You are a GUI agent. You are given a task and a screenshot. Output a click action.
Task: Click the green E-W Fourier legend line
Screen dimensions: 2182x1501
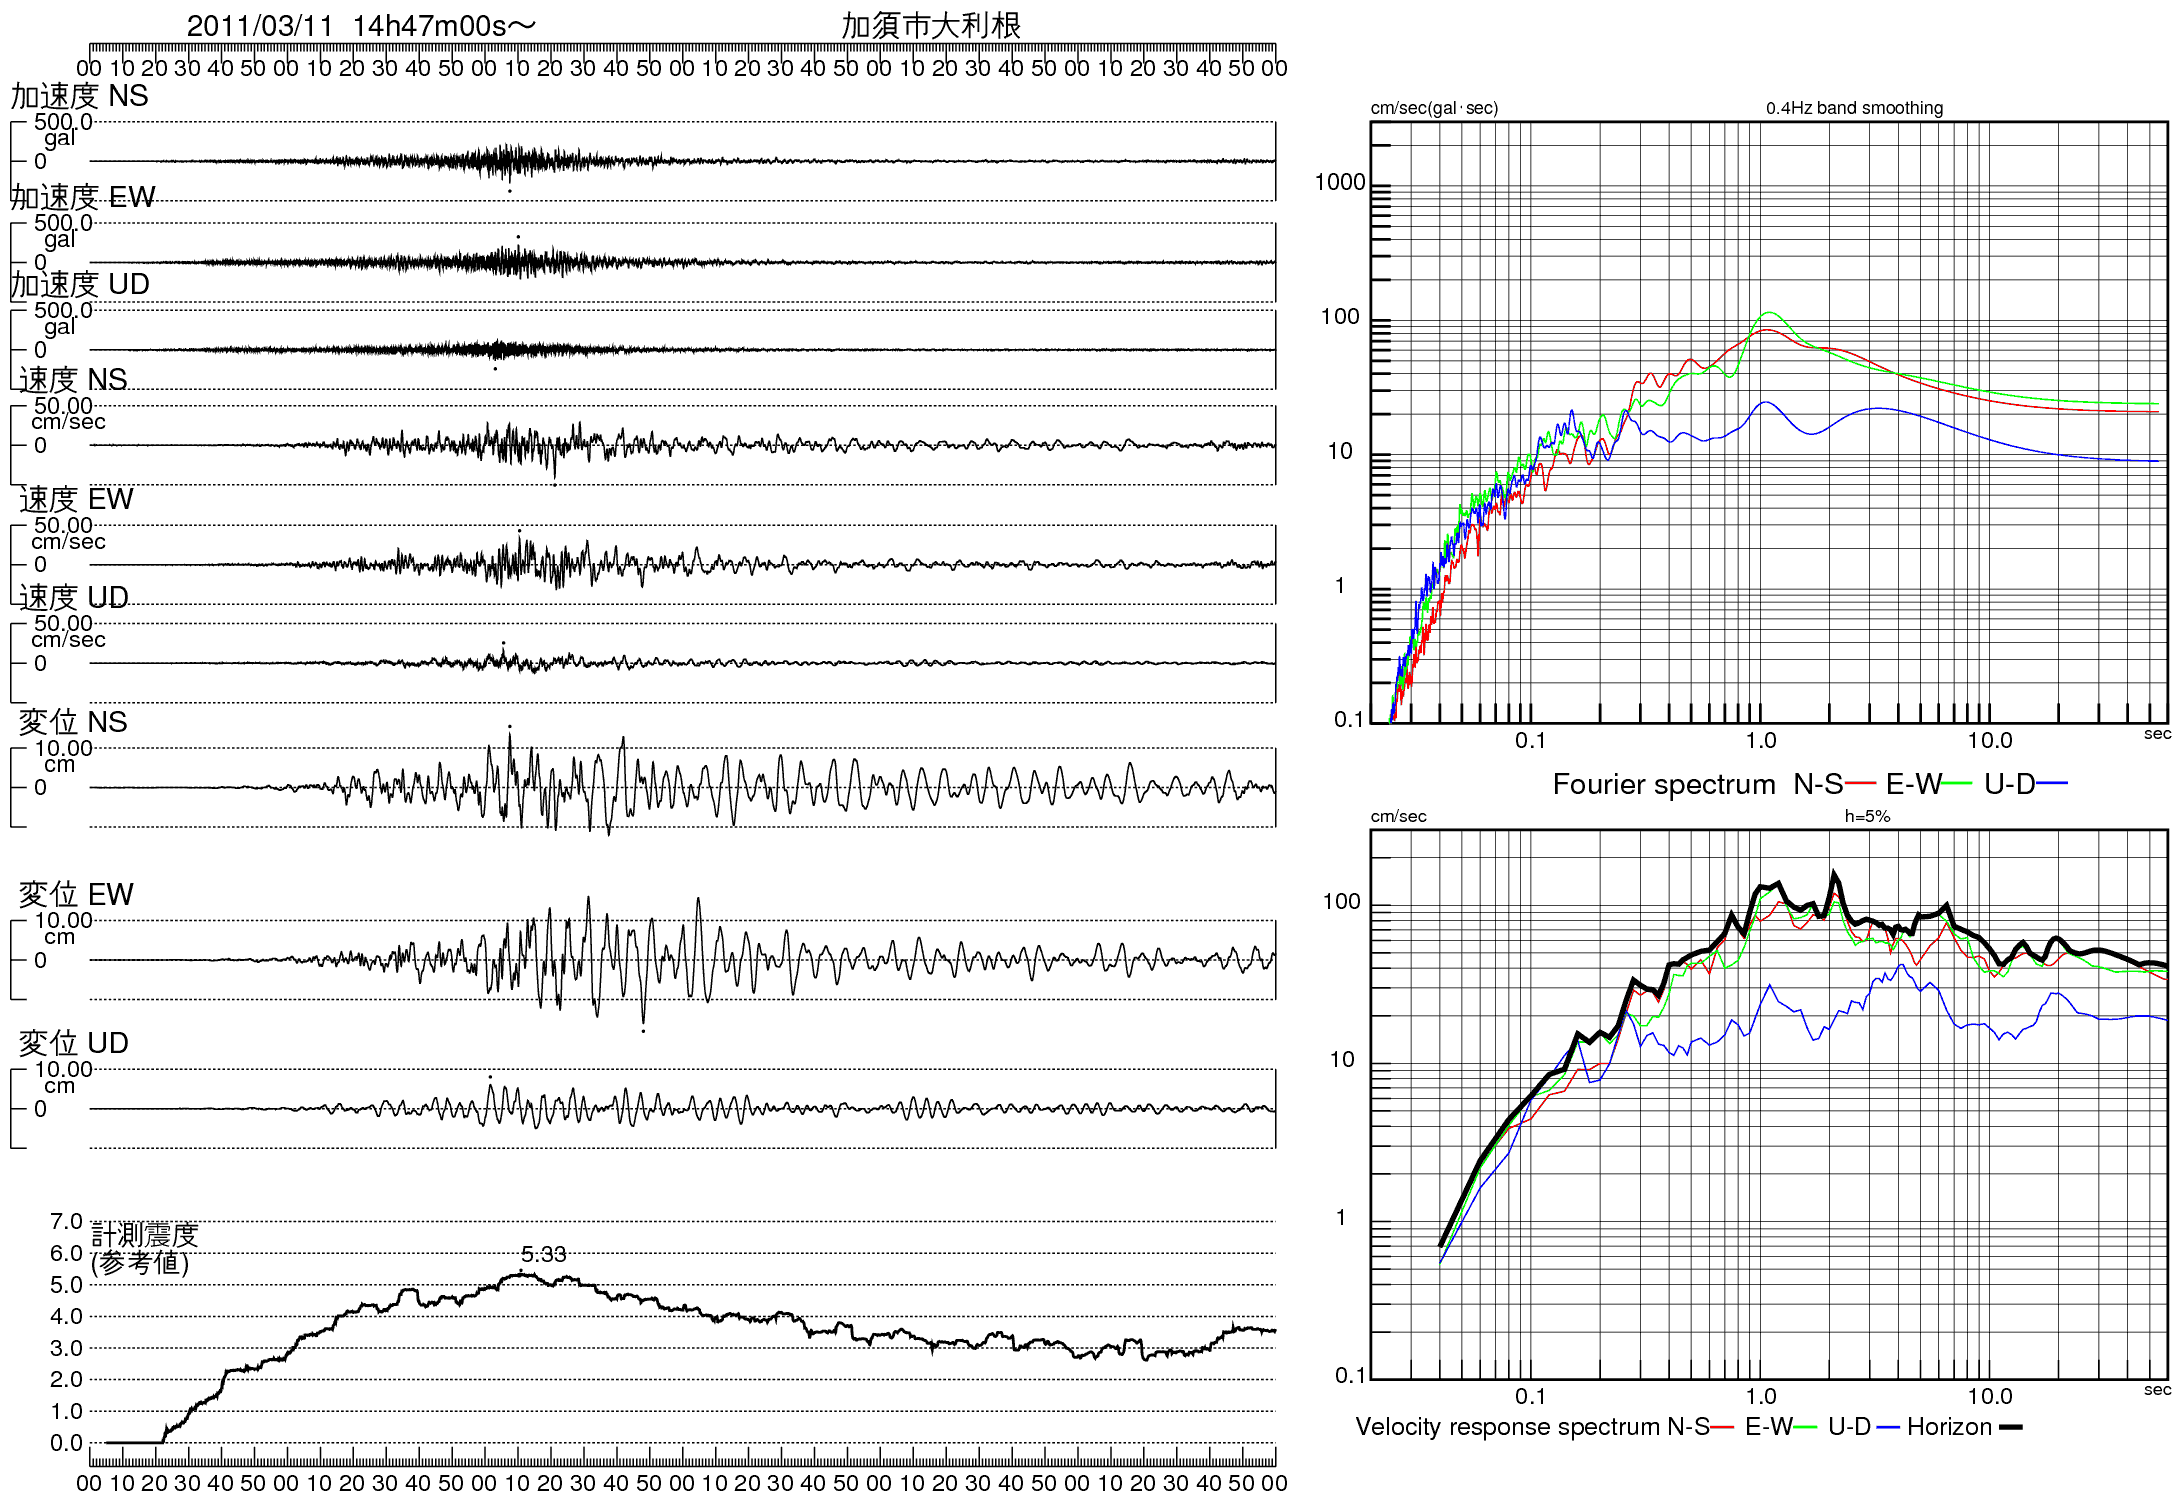[x=1956, y=783]
